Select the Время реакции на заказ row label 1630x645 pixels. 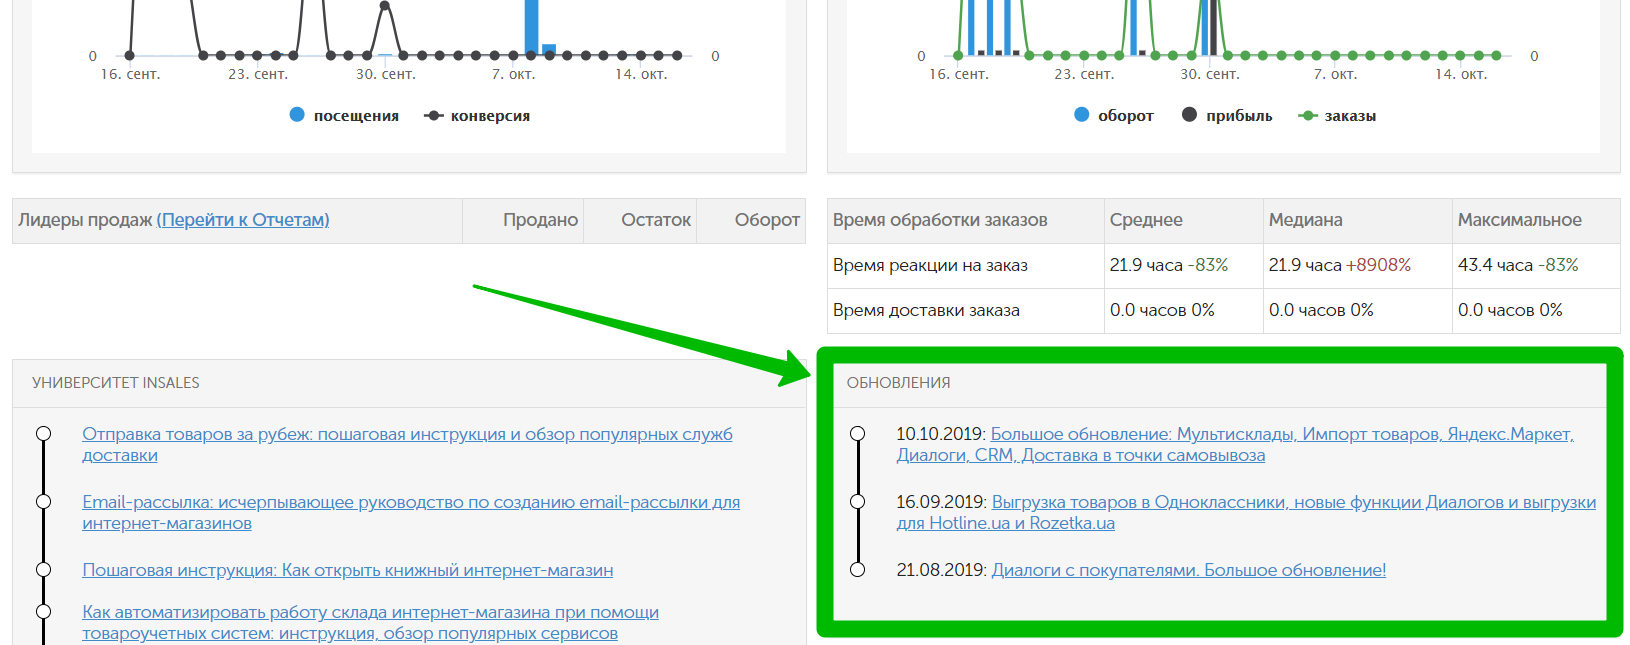point(930,266)
